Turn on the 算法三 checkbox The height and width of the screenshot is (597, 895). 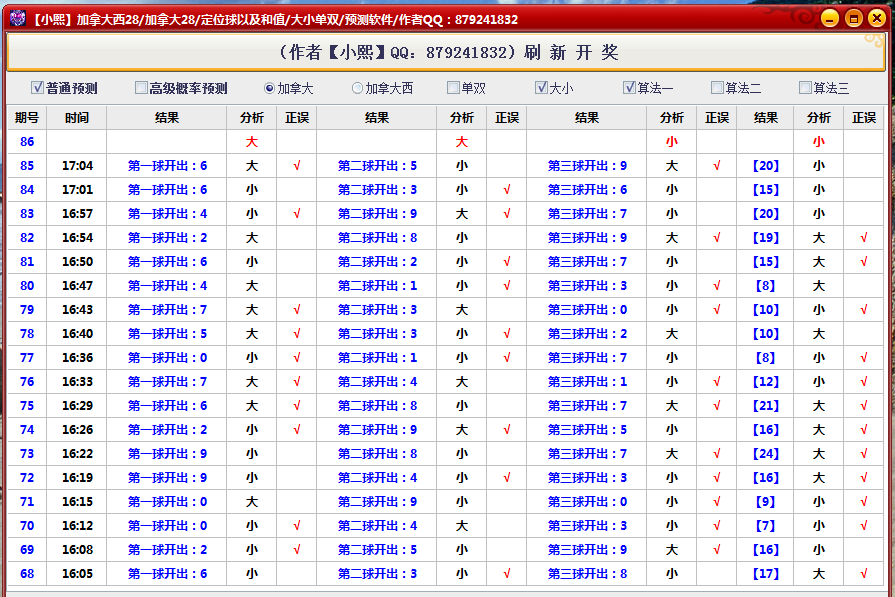[805, 88]
